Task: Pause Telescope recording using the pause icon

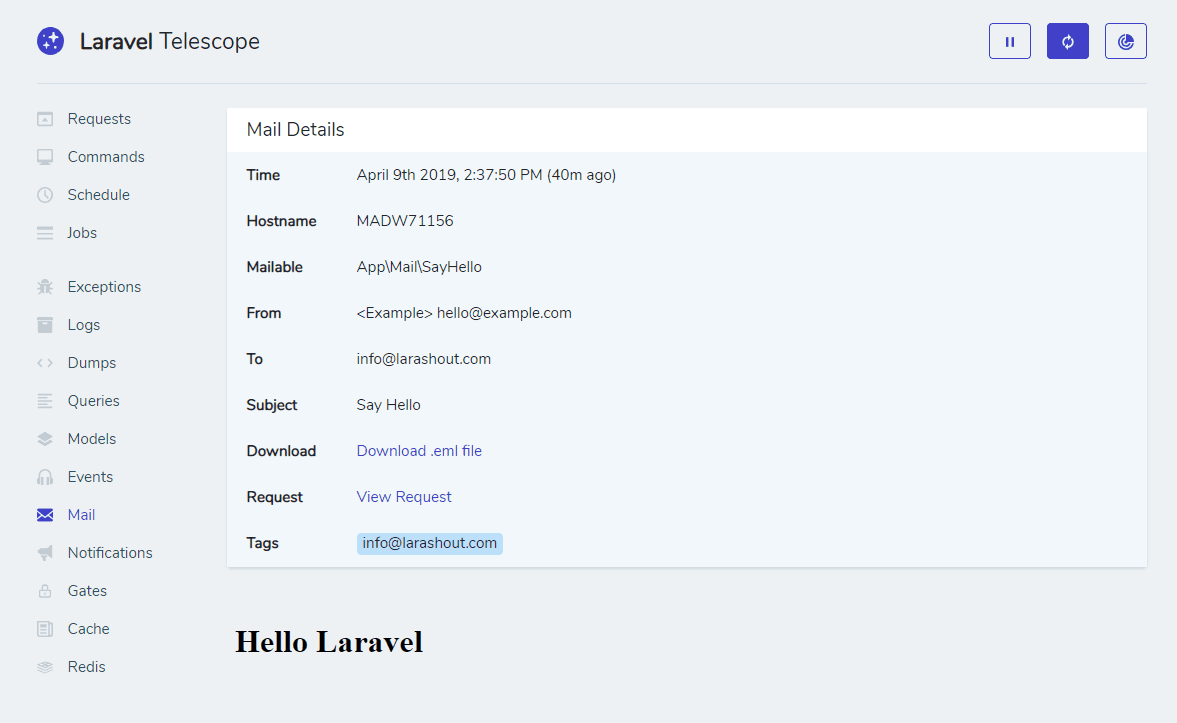Action: coord(1009,41)
